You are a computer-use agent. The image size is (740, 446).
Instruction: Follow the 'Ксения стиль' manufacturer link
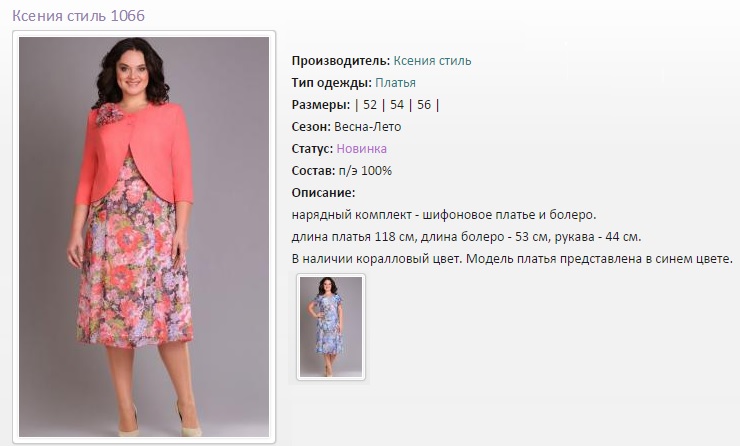(x=432, y=61)
